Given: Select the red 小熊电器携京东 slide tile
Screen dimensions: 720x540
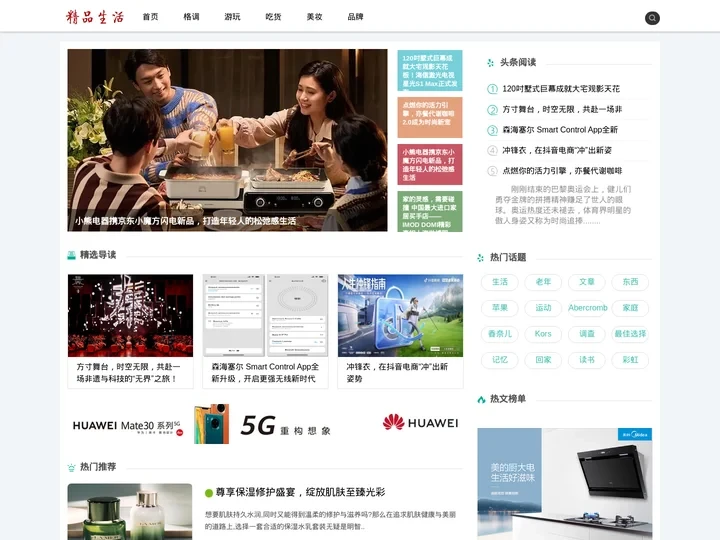Looking at the screenshot, I should pyautogui.click(x=430, y=164).
